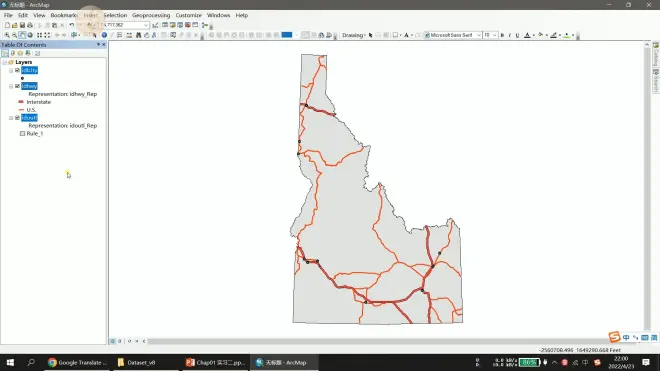The width and height of the screenshot is (660, 371).
Task: Toggle italic text formatting
Action: (510, 35)
